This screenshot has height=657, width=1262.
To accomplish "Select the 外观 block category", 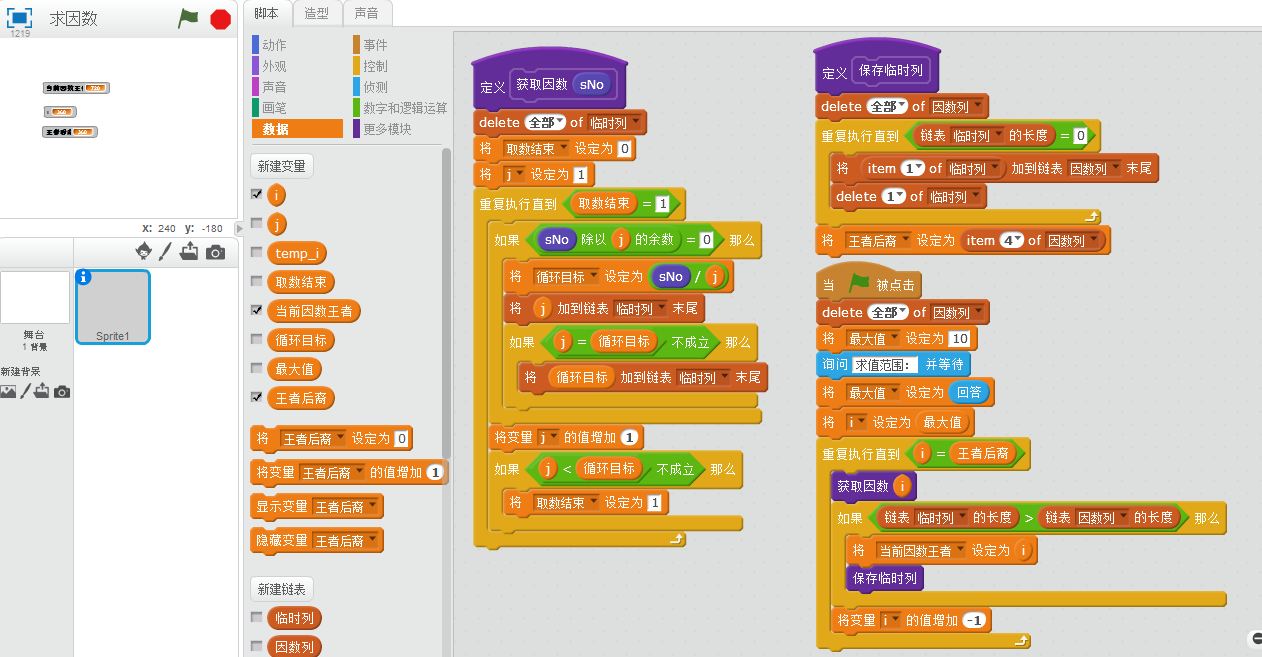I will click(296, 66).
